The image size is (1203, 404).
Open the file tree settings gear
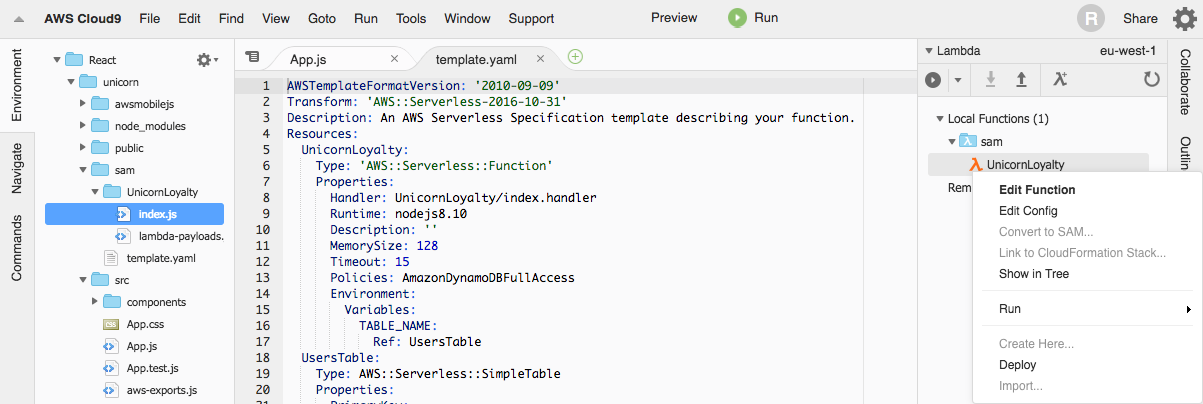pos(207,60)
